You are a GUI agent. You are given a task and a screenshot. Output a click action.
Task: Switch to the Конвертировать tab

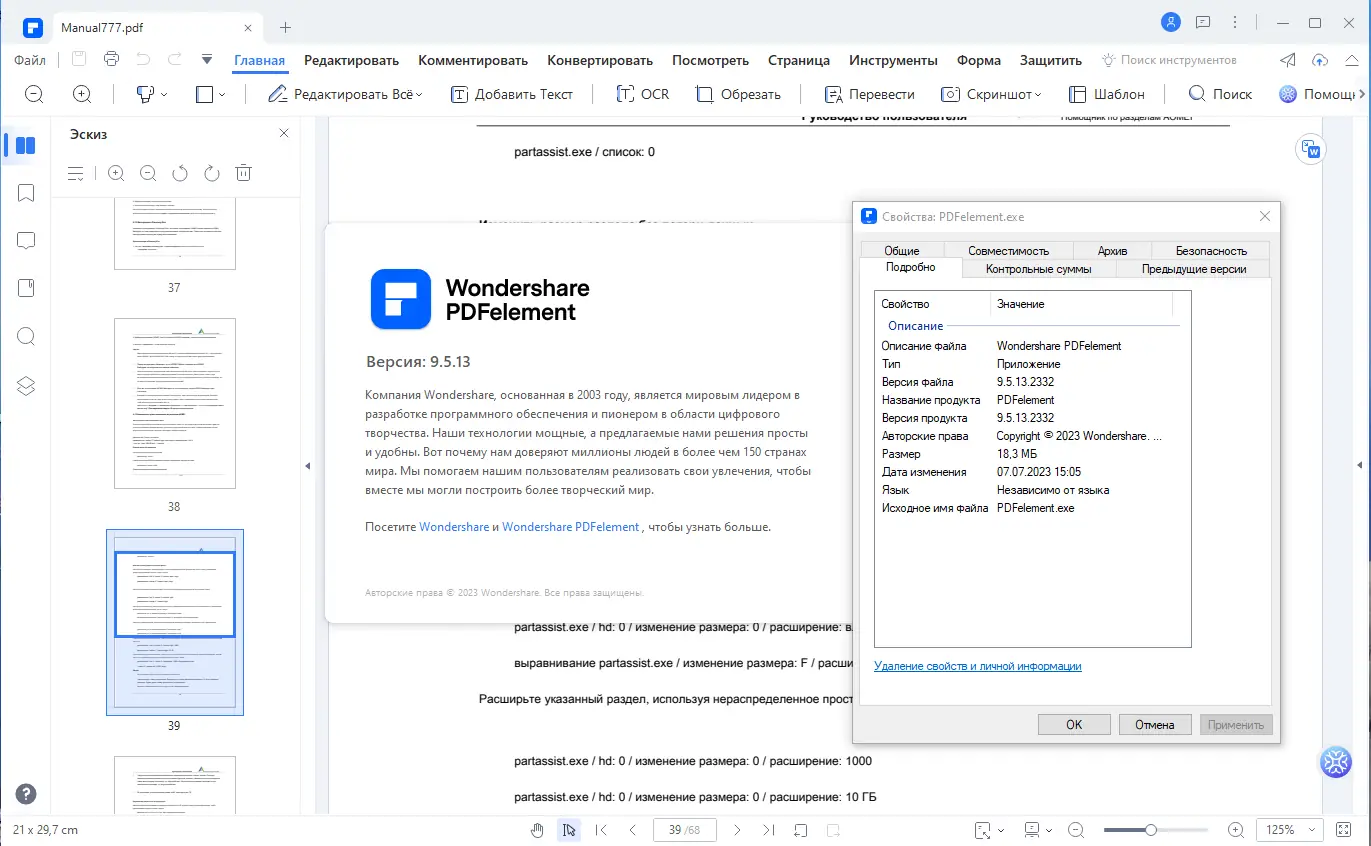600,60
